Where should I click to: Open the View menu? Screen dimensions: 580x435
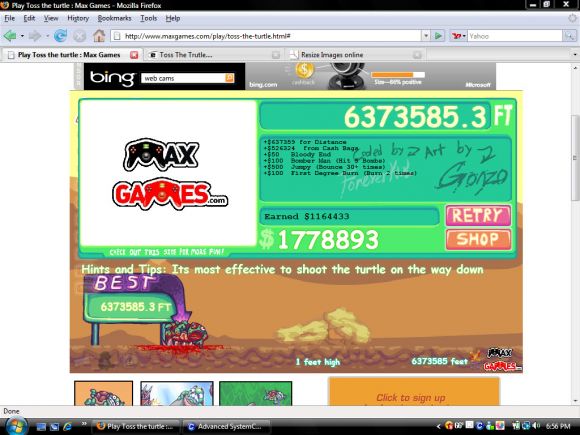tap(51, 18)
